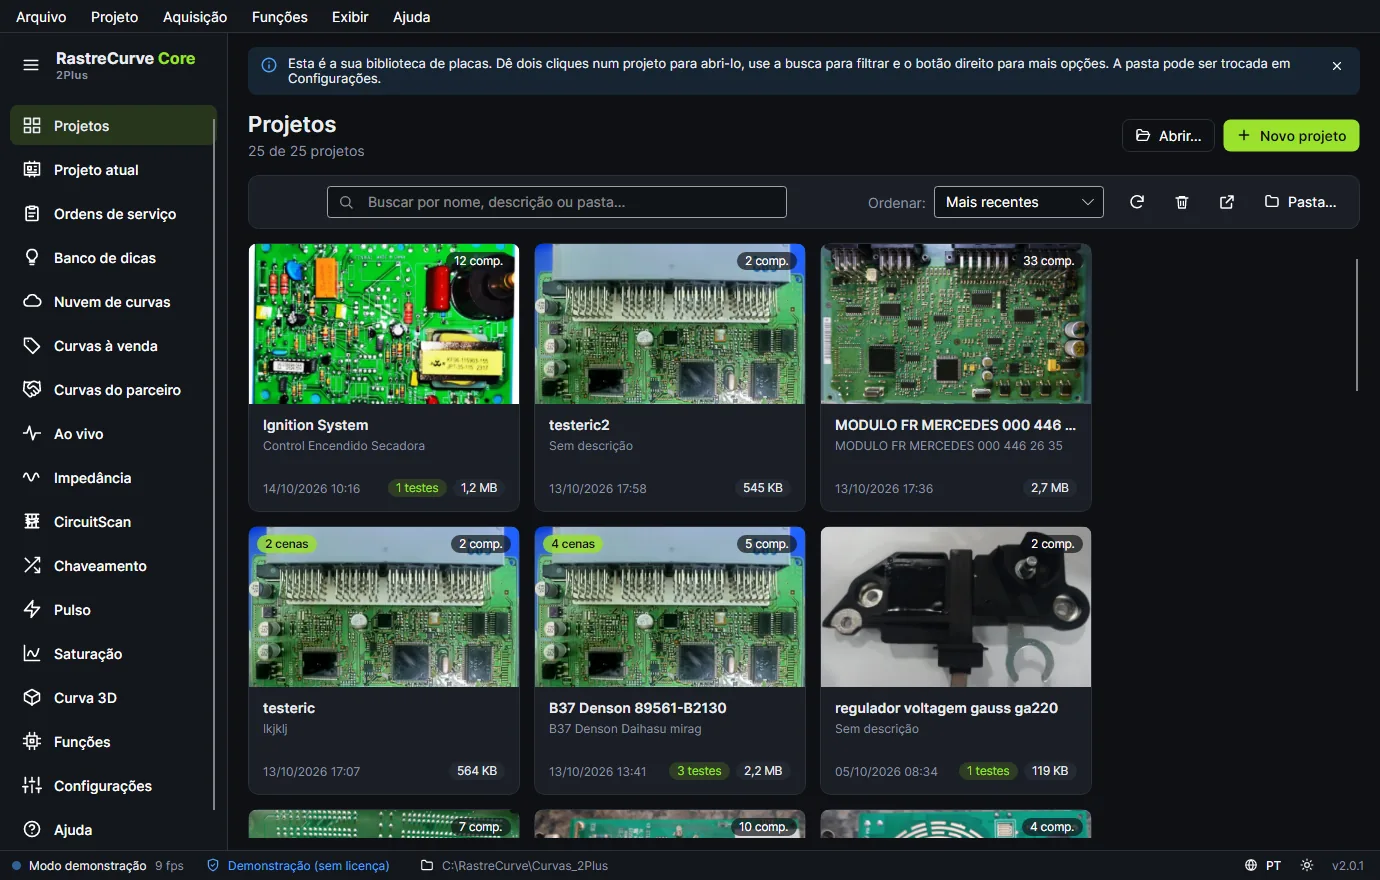Launch CircuitScan
Screen dimensions: 1380x880
coord(113,522)
